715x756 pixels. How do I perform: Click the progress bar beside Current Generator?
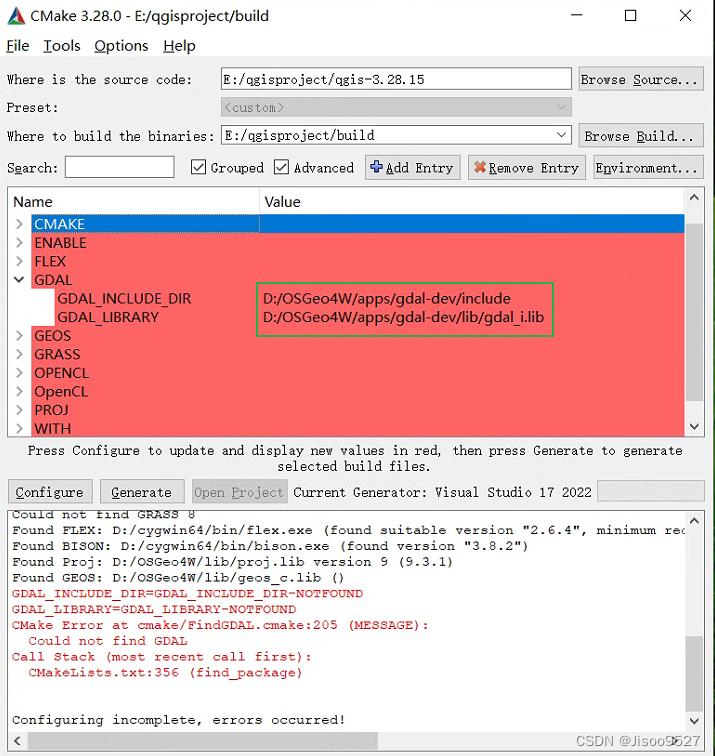[650, 492]
